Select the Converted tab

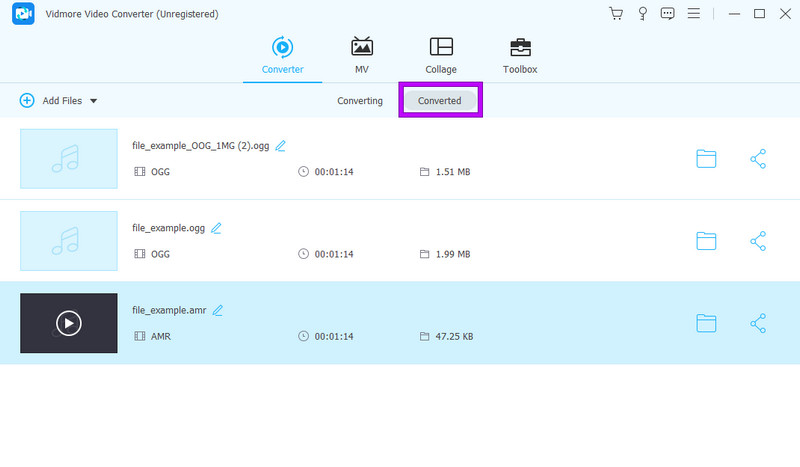coord(440,101)
